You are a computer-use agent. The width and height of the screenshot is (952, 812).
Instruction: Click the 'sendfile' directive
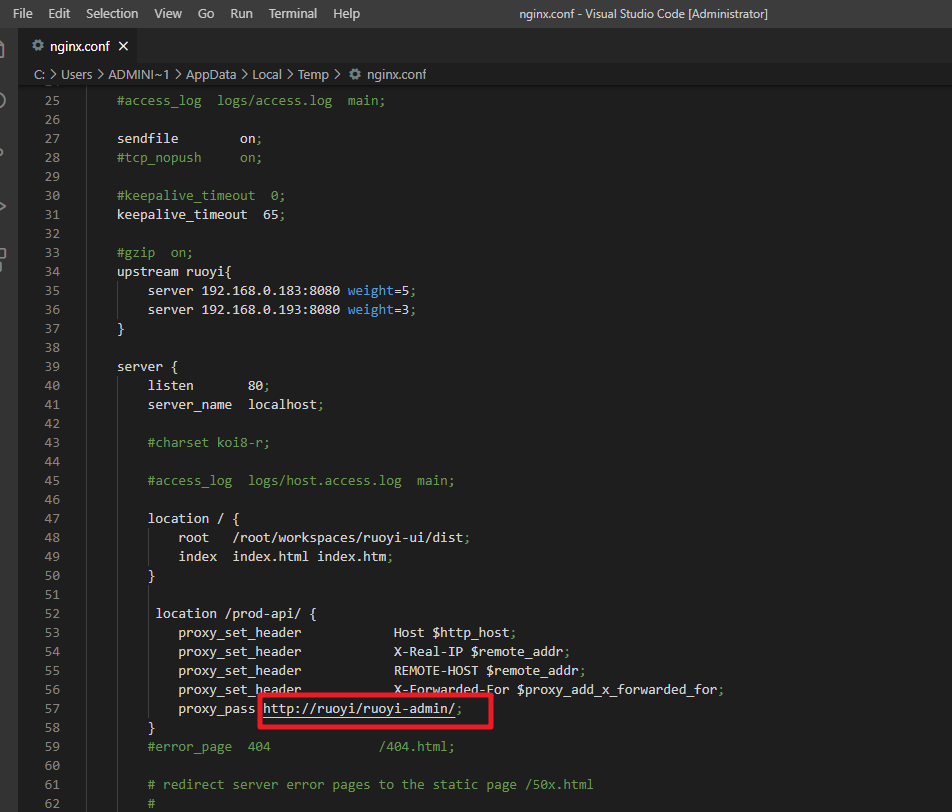pyautogui.click(x=148, y=138)
